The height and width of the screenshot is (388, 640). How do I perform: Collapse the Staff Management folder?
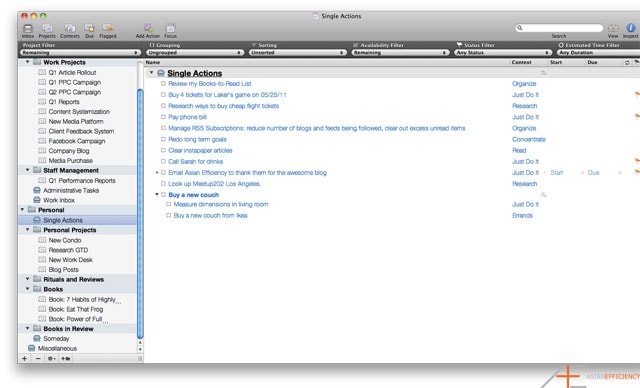click(x=27, y=170)
